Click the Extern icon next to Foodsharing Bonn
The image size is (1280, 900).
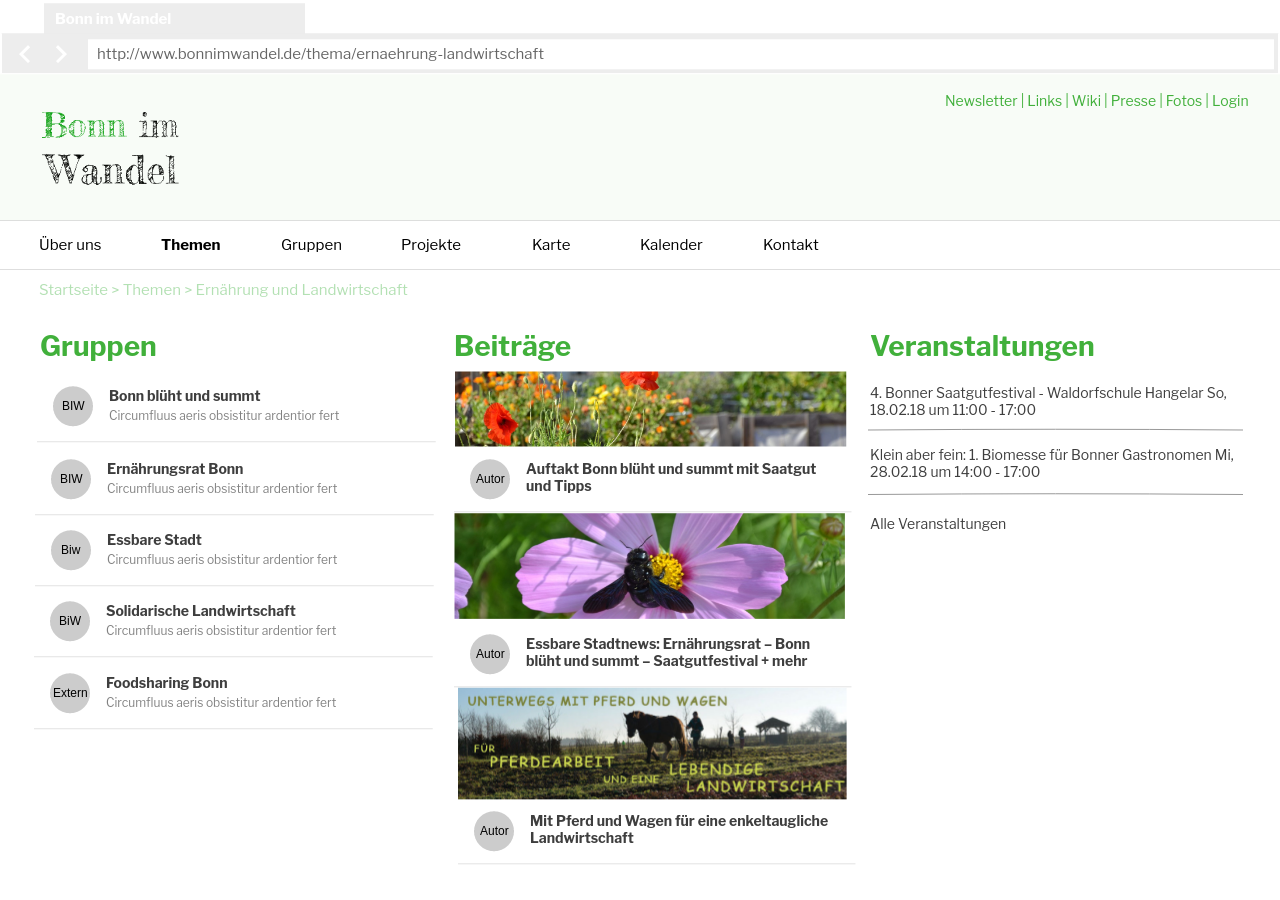click(x=71, y=692)
